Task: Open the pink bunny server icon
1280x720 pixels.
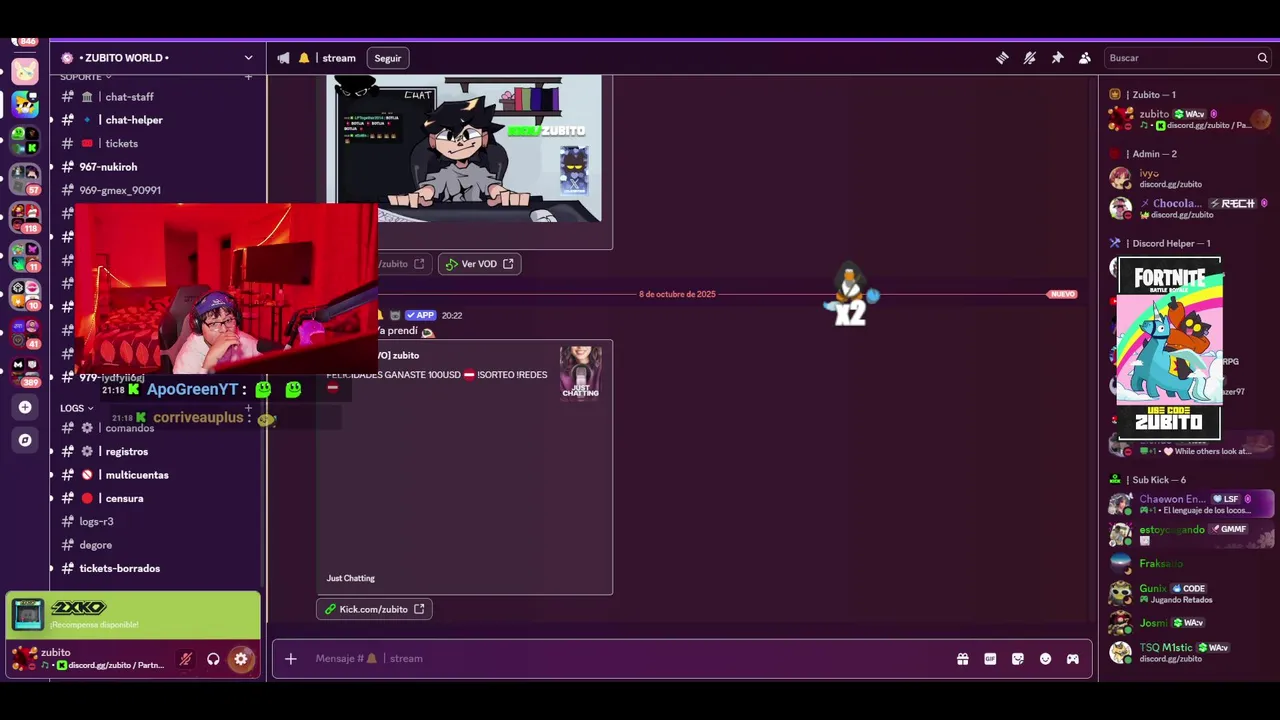Action: click(x=25, y=71)
